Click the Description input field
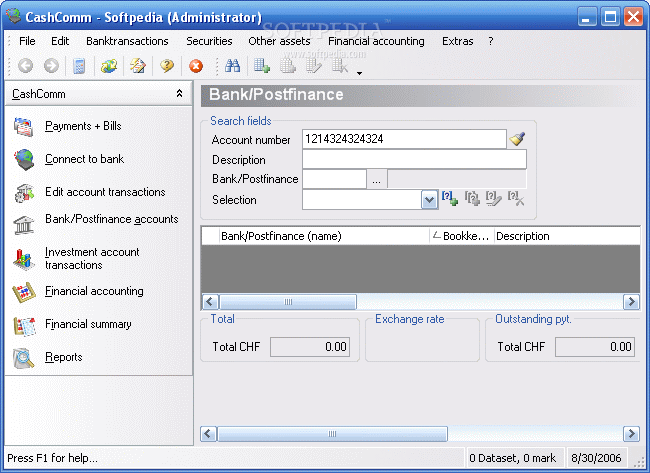The width and height of the screenshot is (650, 473). [x=415, y=159]
